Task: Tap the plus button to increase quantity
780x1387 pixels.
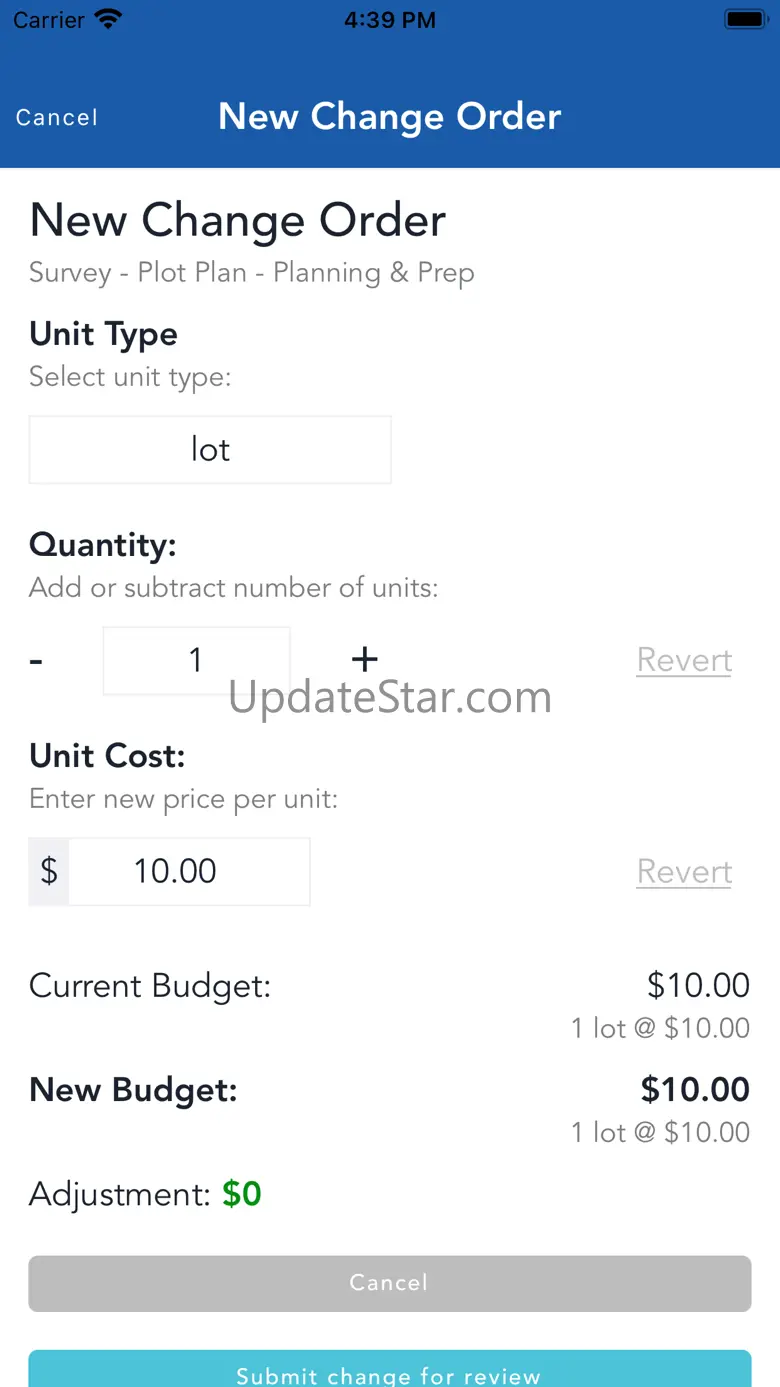Action: [365, 659]
